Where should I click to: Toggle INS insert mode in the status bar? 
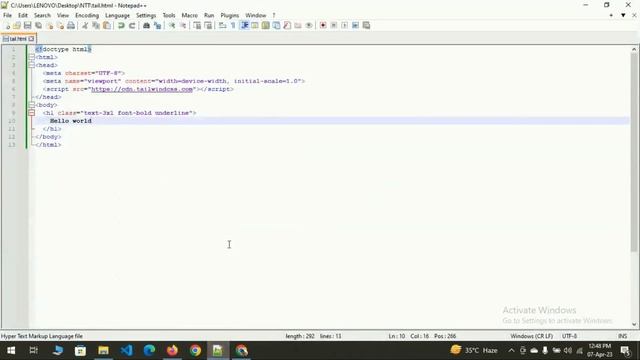(x=622, y=336)
